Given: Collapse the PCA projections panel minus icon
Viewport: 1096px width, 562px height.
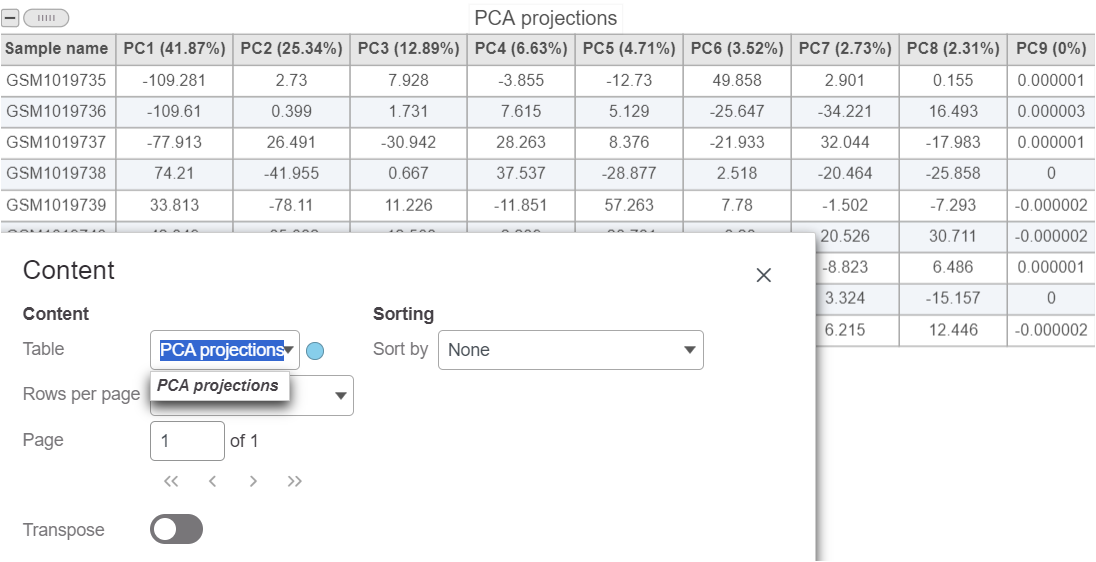Looking at the screenshot, I should click(x=11, y=18).
